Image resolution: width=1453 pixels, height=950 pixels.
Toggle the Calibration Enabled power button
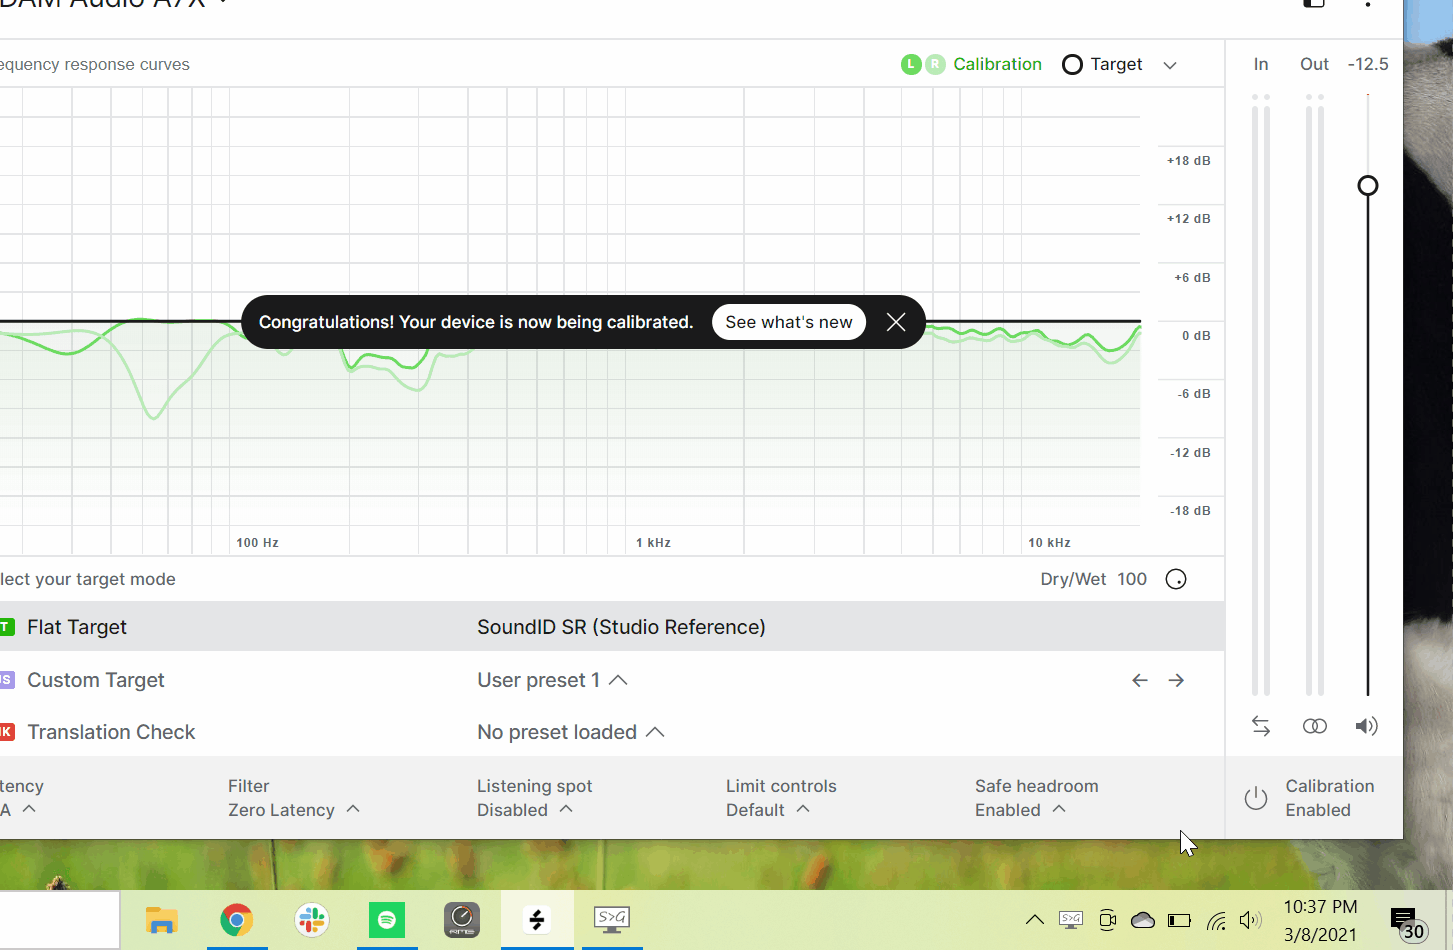tap(1256, 798)
